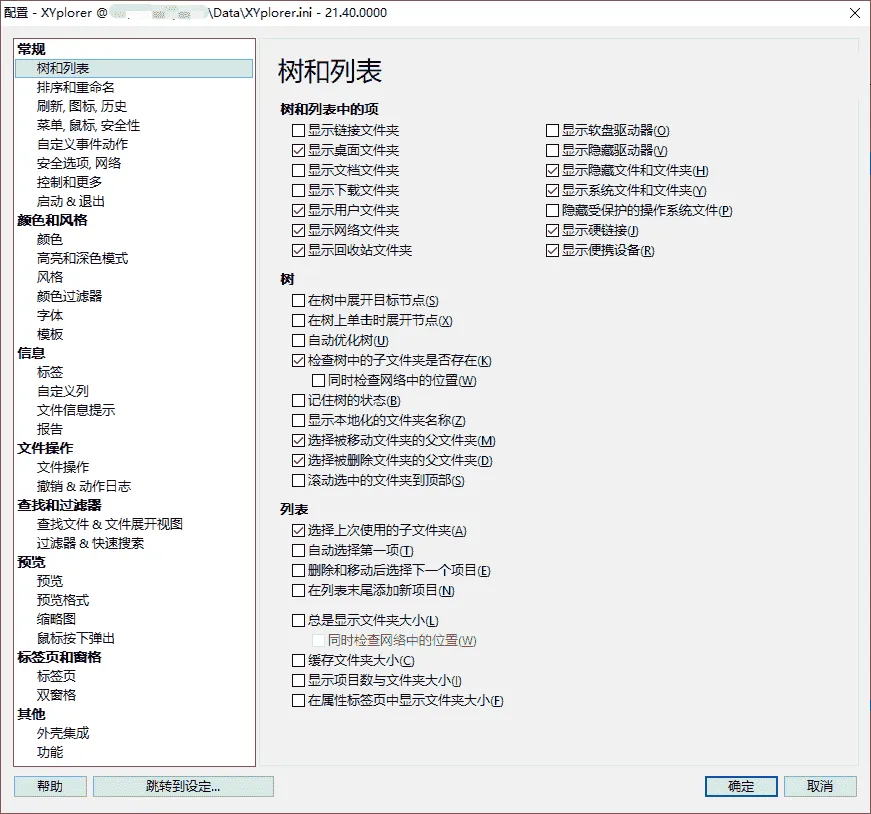Go to 菜单, 鼠标, 安全性 page
Screen dimensions: 871x814
(88, 125)
